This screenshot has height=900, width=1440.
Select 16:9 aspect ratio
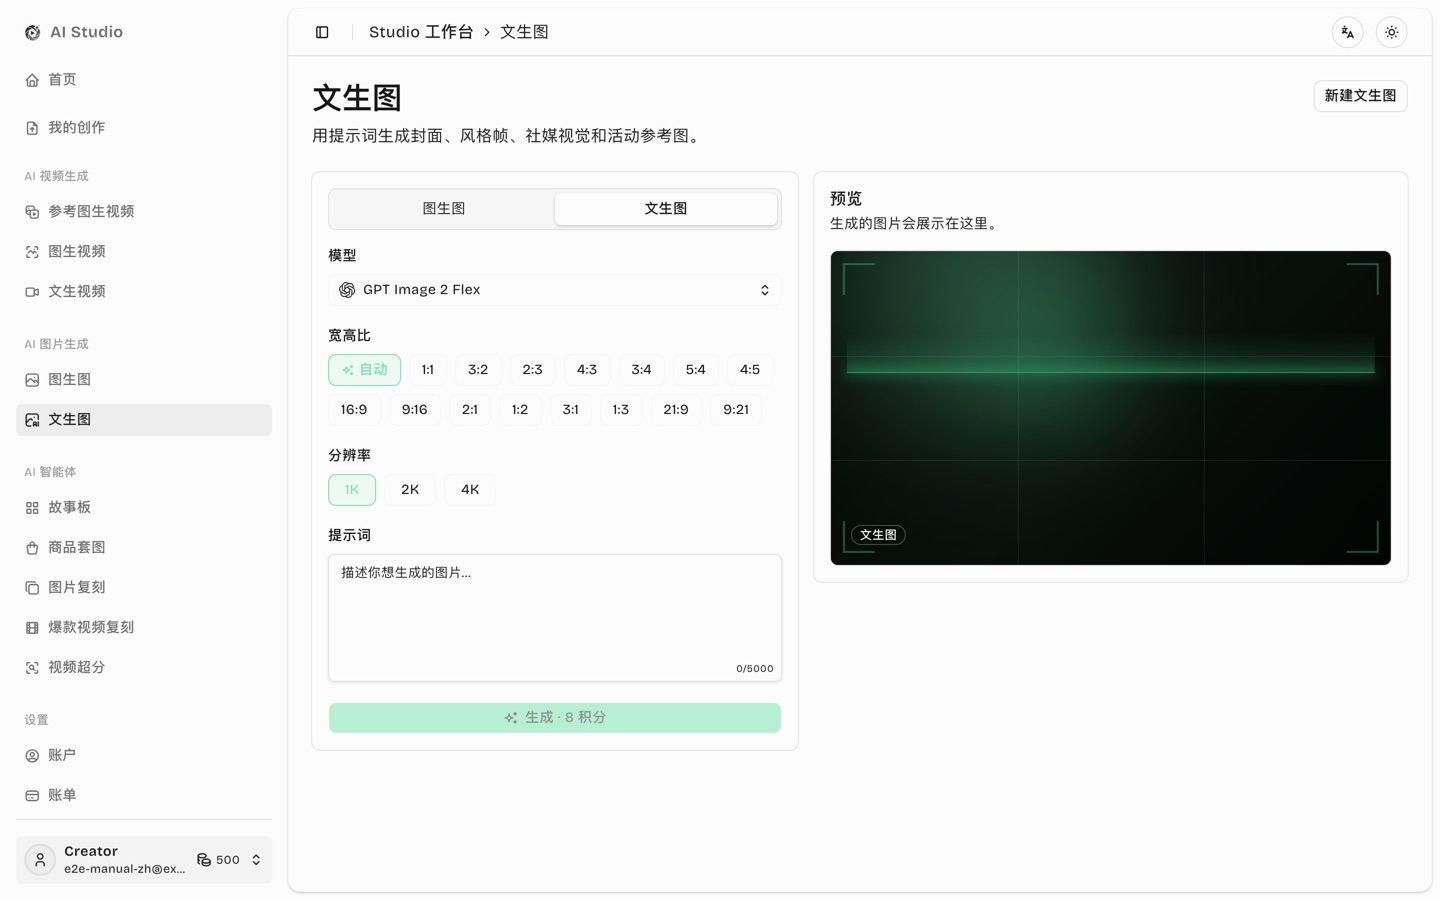pyautogui.click(x=354, y=410)
